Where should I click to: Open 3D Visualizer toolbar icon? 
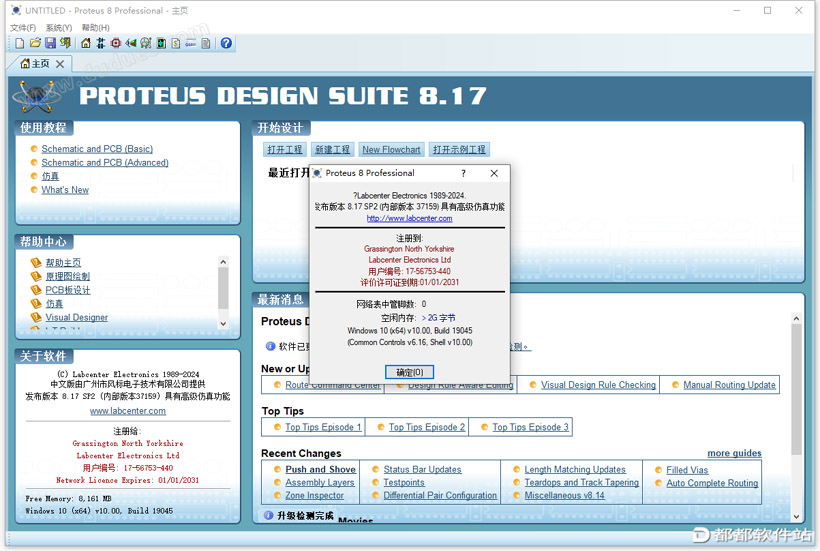click(131, 43)
